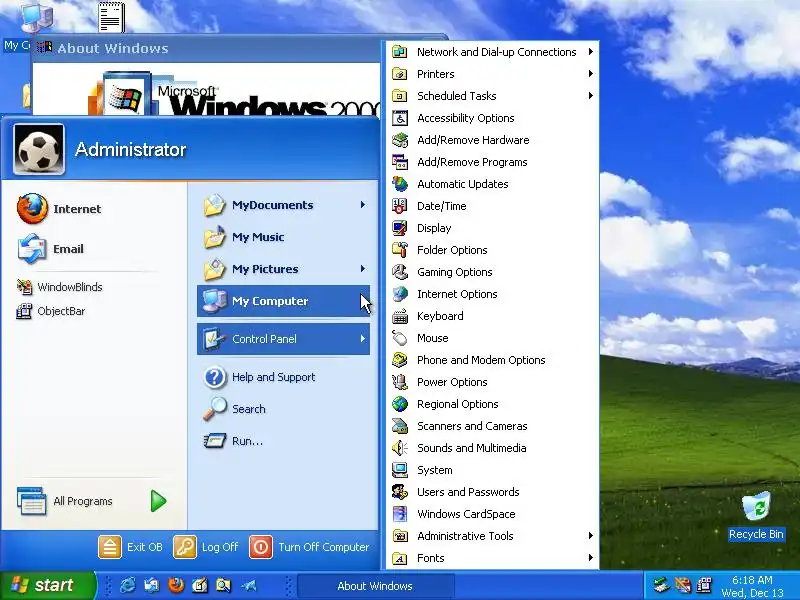Open Keyboard settings
The image size is (800, 600).
click(x=492, y=316)
